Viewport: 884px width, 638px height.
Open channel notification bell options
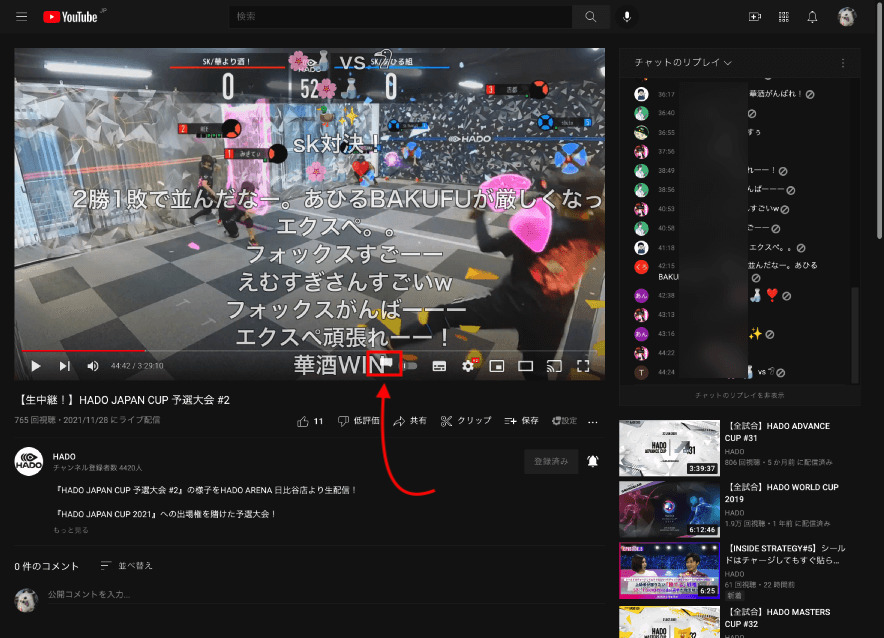593,461
